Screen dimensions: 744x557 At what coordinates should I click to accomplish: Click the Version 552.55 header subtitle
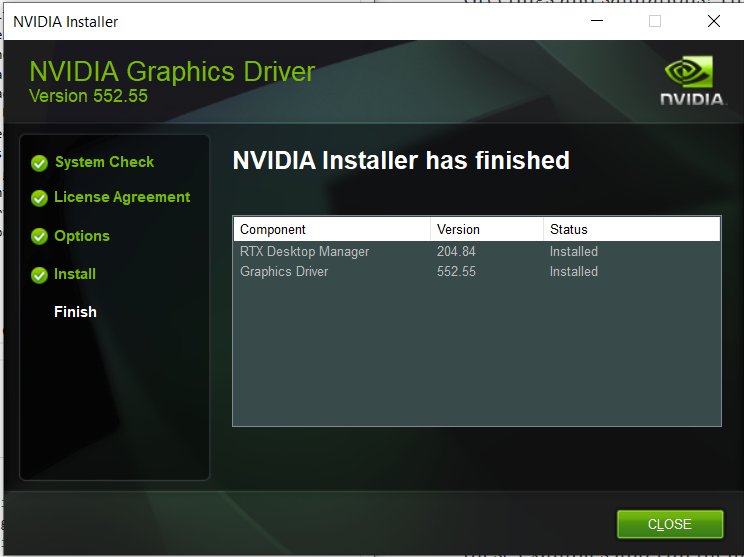tap(88, 96)
